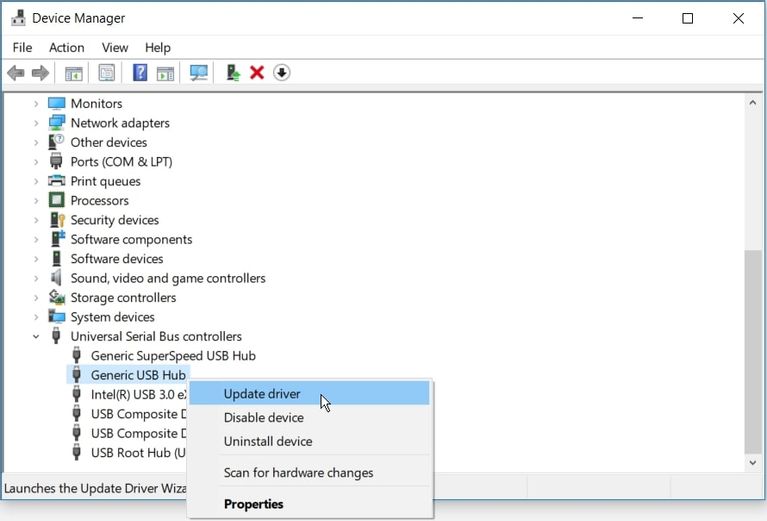Click the vertical scrollbar thumb
Image resolution: width=767 pixels, height=521 pixels.
point(752,351)
